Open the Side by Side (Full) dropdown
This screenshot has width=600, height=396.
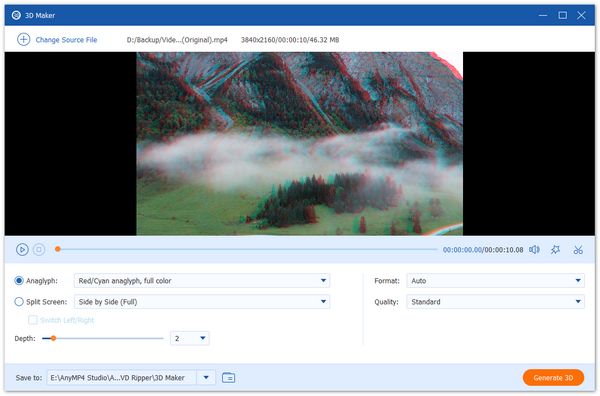202,302
